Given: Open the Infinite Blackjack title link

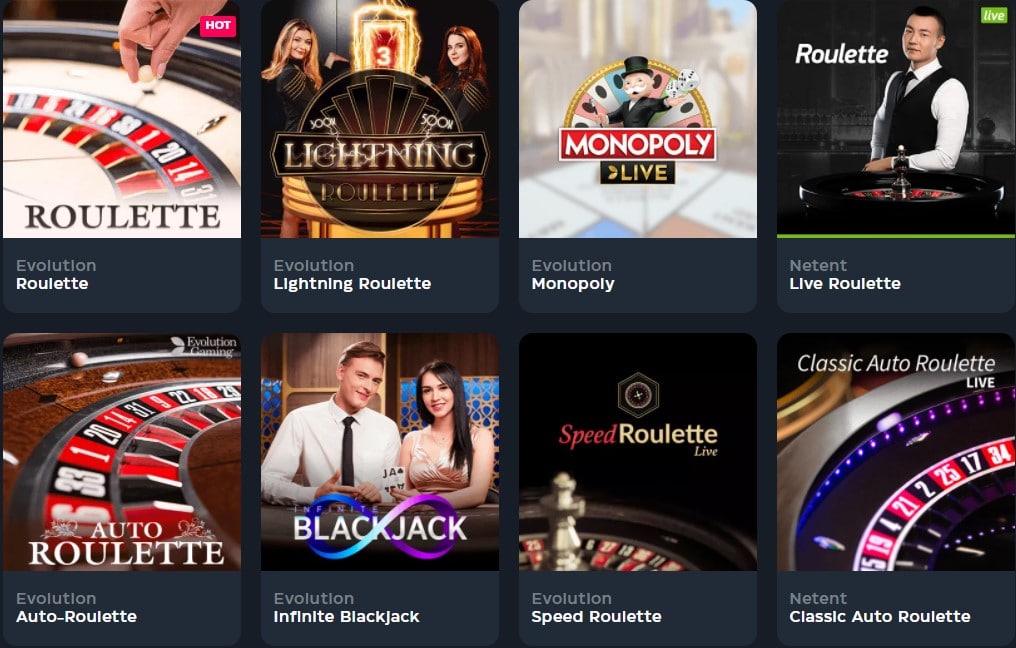Looking at the screenshot, I should click(x=347, y=617).
